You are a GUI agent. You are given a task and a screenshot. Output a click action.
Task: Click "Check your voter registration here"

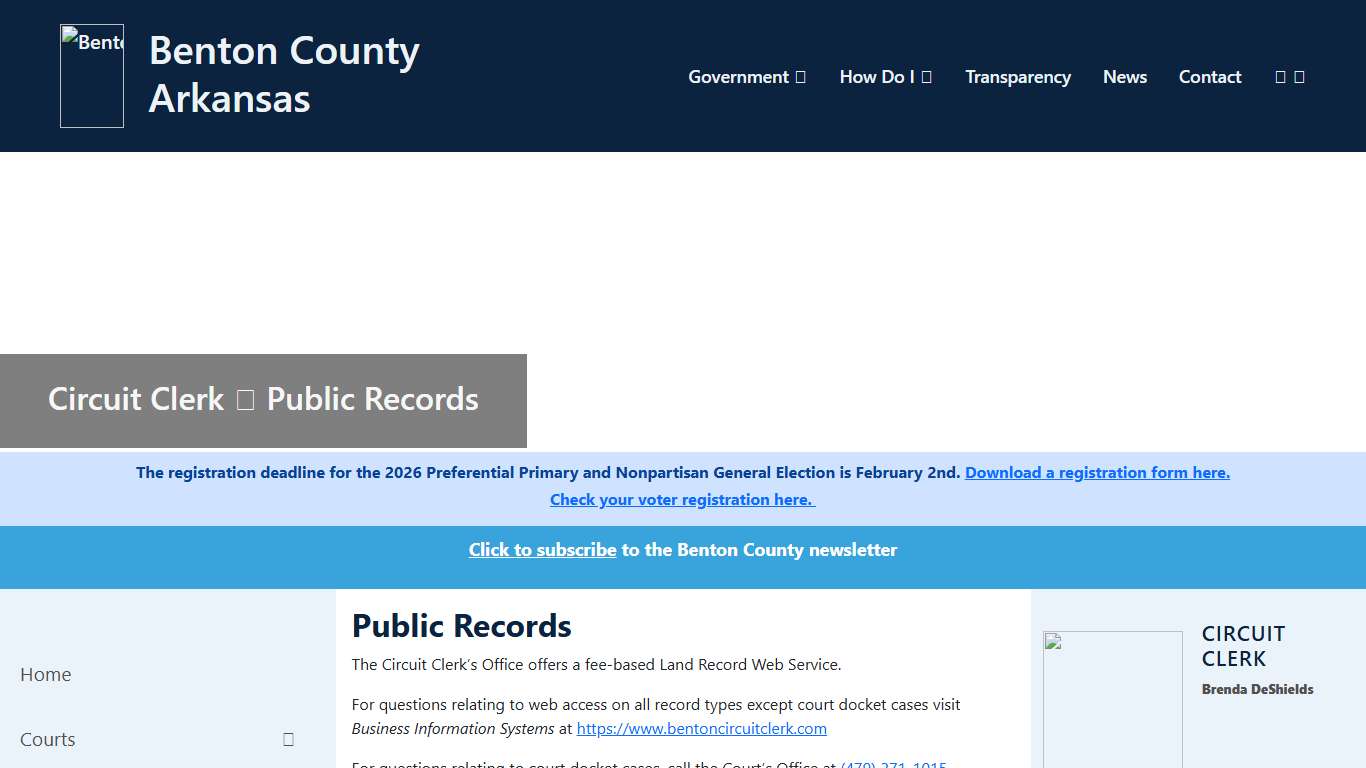pyautogui.click(x=682, y=499)
